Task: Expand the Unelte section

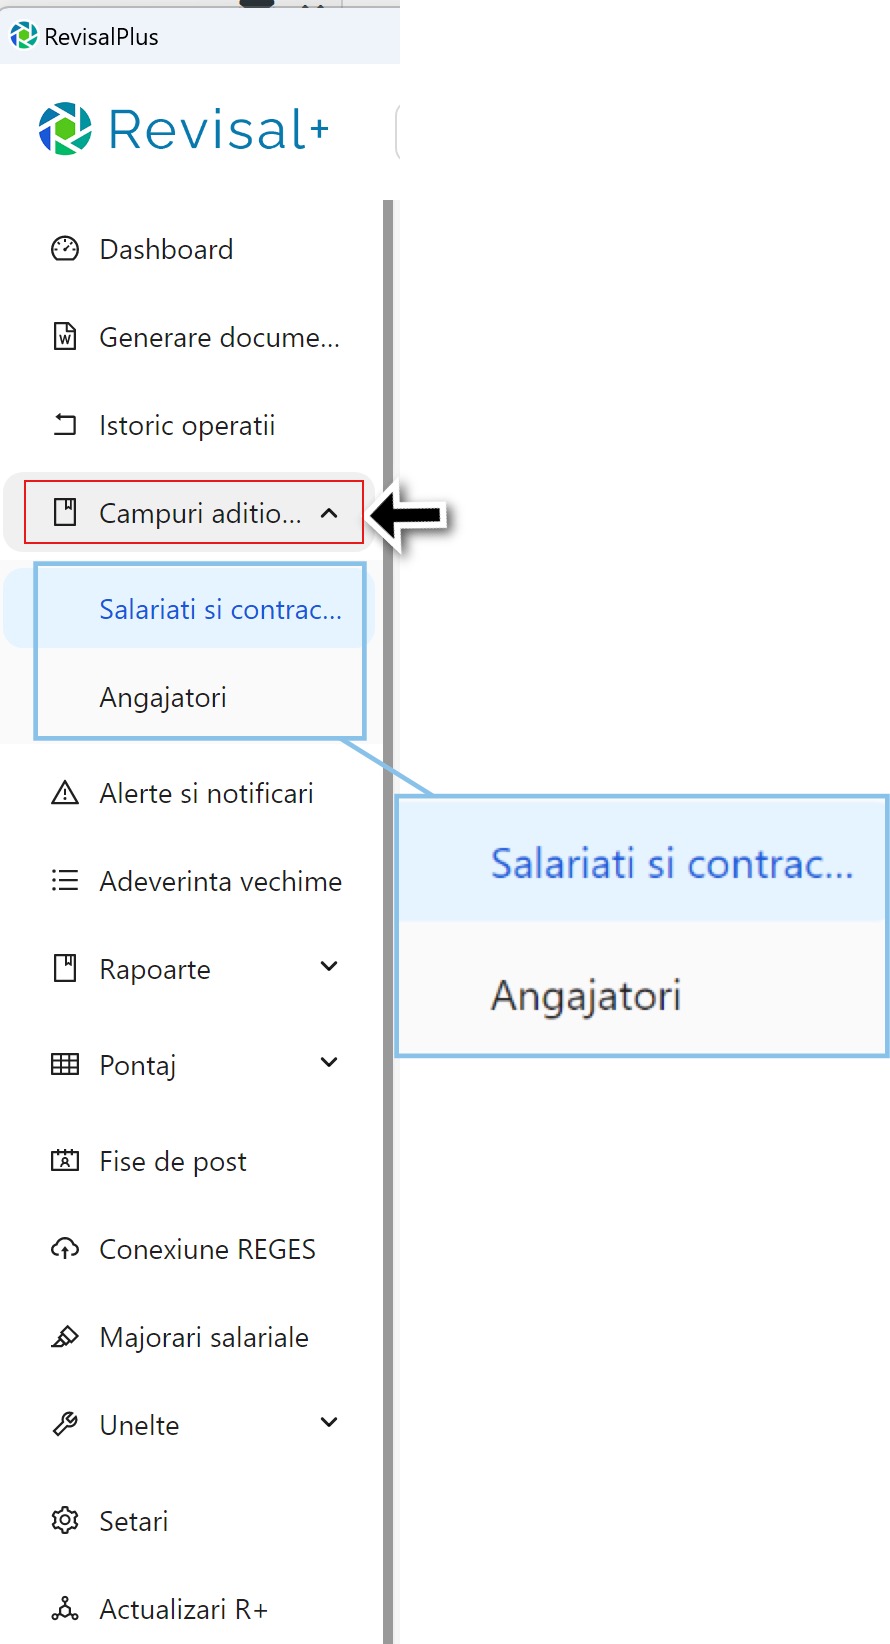Action: (x=328, y=1423)
